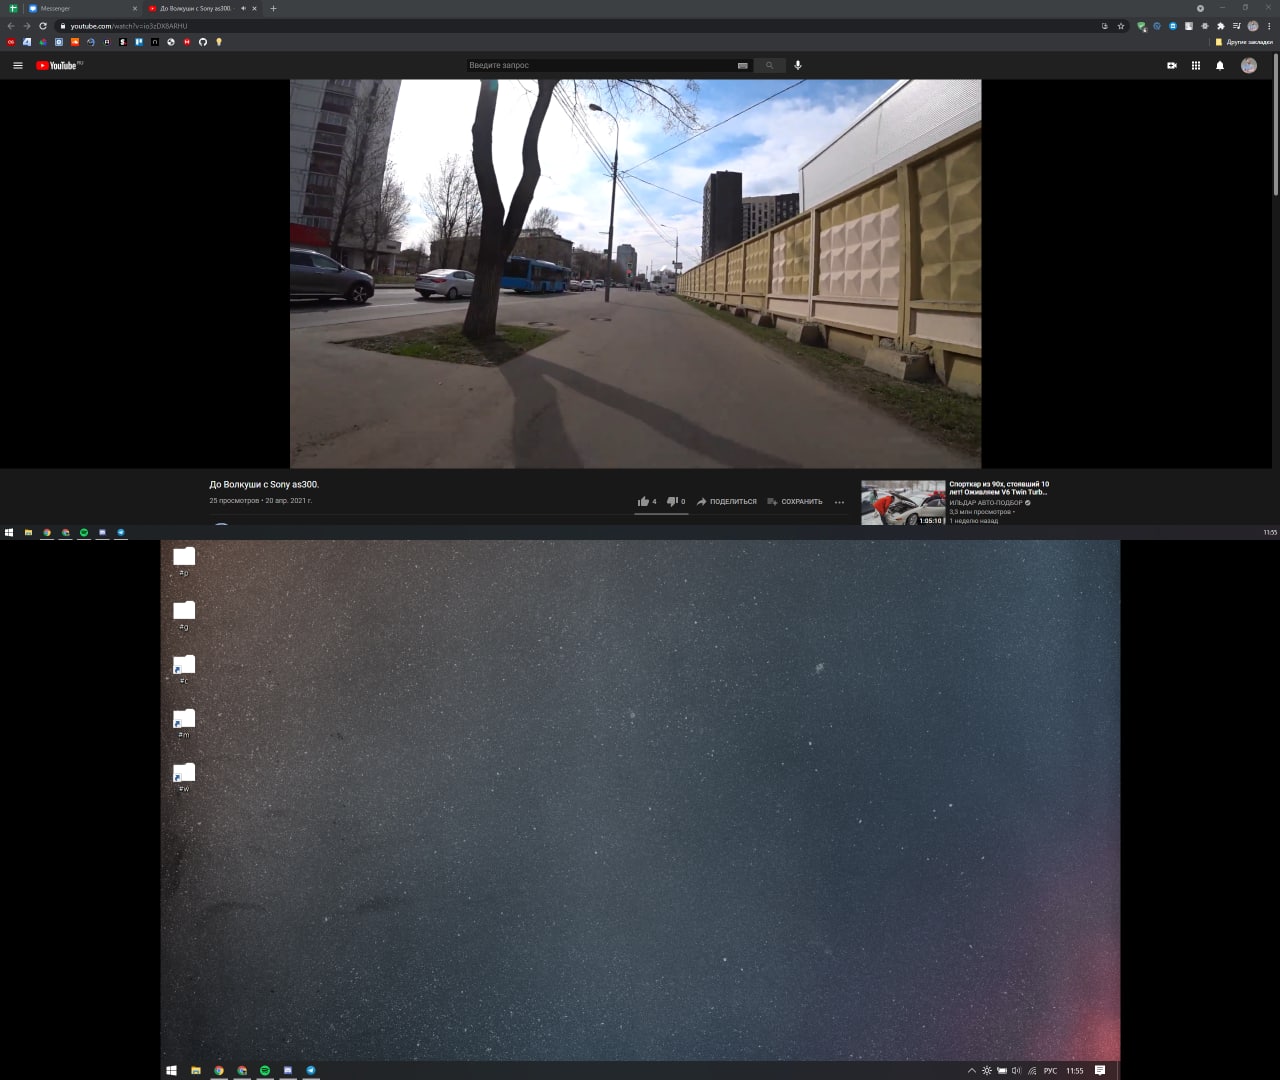This screenshot has height=1080, width=1280.
Task: Start voice search with the microphone icon
Action: [x=798, y=65]
